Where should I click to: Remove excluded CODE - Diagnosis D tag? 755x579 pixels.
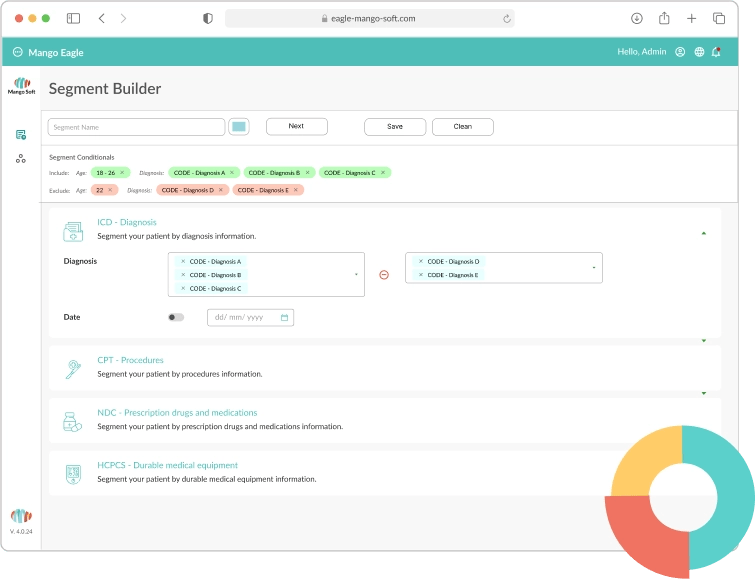pos(221,190)
